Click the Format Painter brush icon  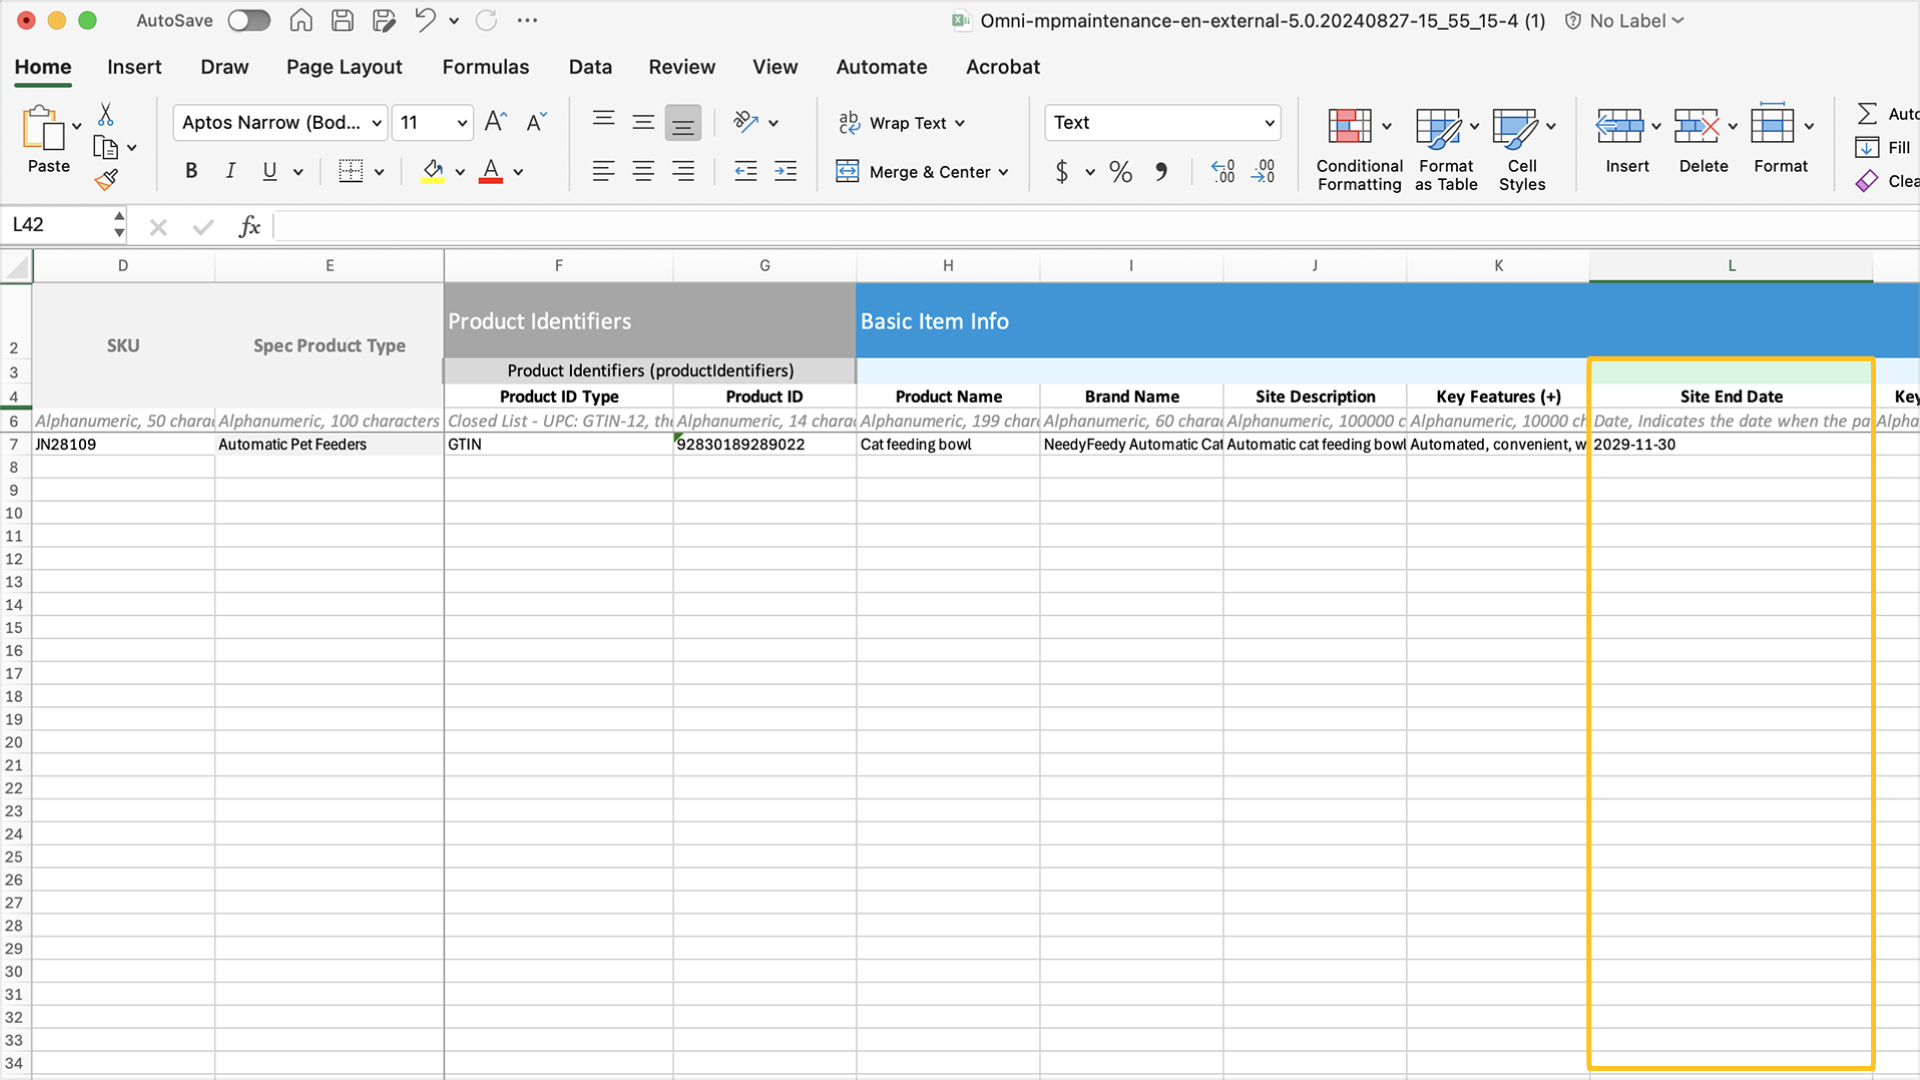[106, 180]
